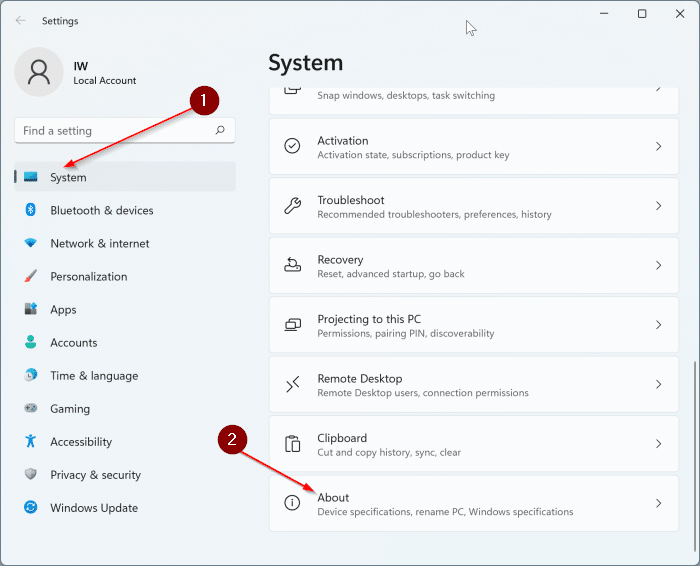Click the Local Account label
Image resolution: width=700 pixels, height=566 pixels.
104,80
